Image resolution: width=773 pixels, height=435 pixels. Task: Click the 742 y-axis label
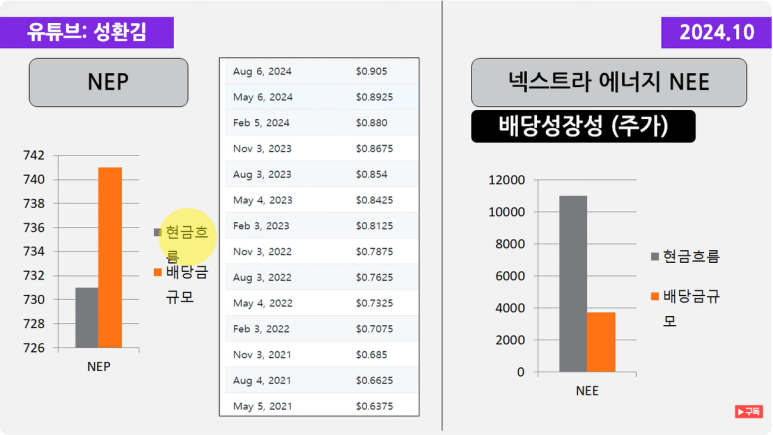click(34, 155)
